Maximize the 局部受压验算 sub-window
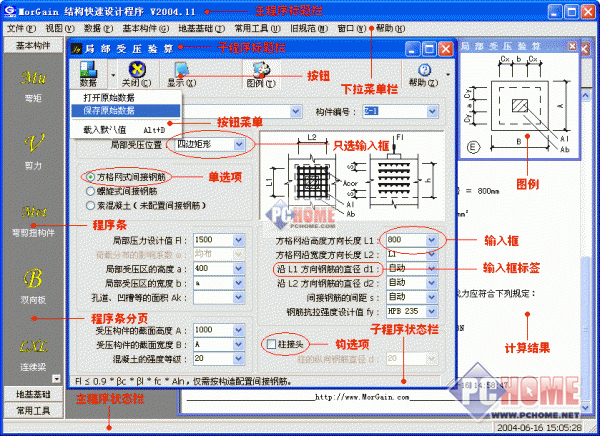This screenshot has height=436, width=600. point(429,49)
